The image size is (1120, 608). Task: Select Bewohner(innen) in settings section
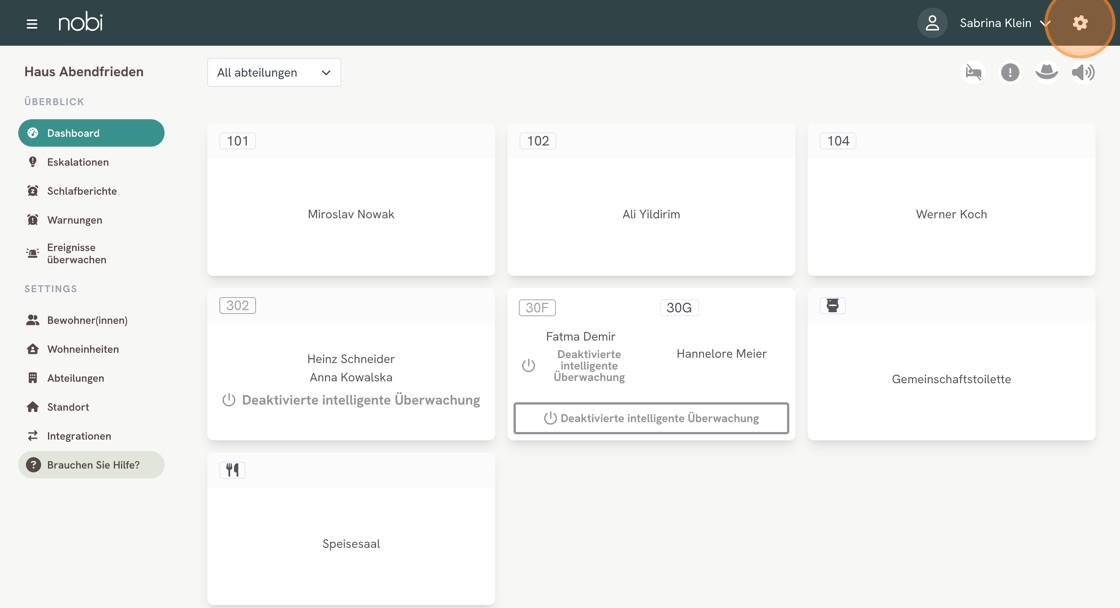click(87, 320)
